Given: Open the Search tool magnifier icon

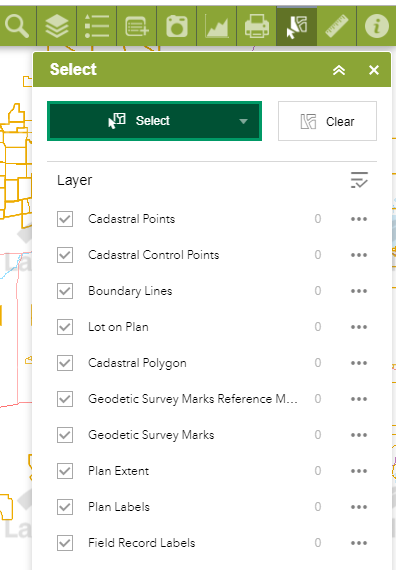Looking at the screenshot, I should point(17,26).
